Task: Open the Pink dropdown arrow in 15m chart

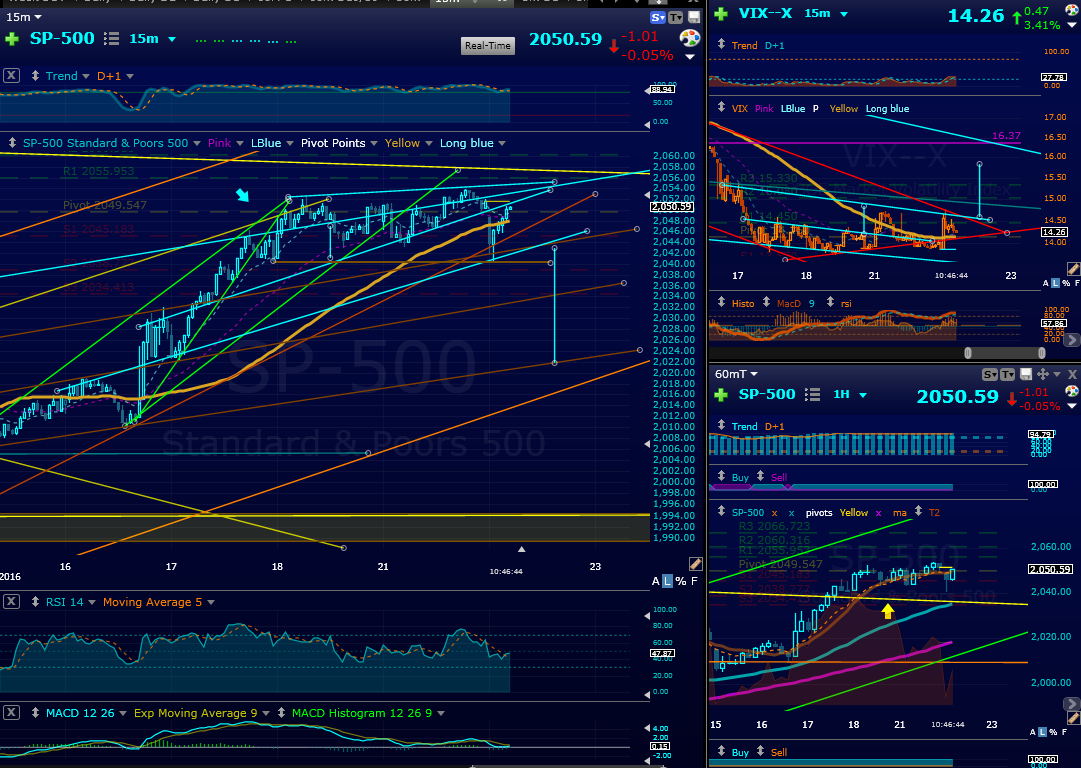Action: click(240, 143)
